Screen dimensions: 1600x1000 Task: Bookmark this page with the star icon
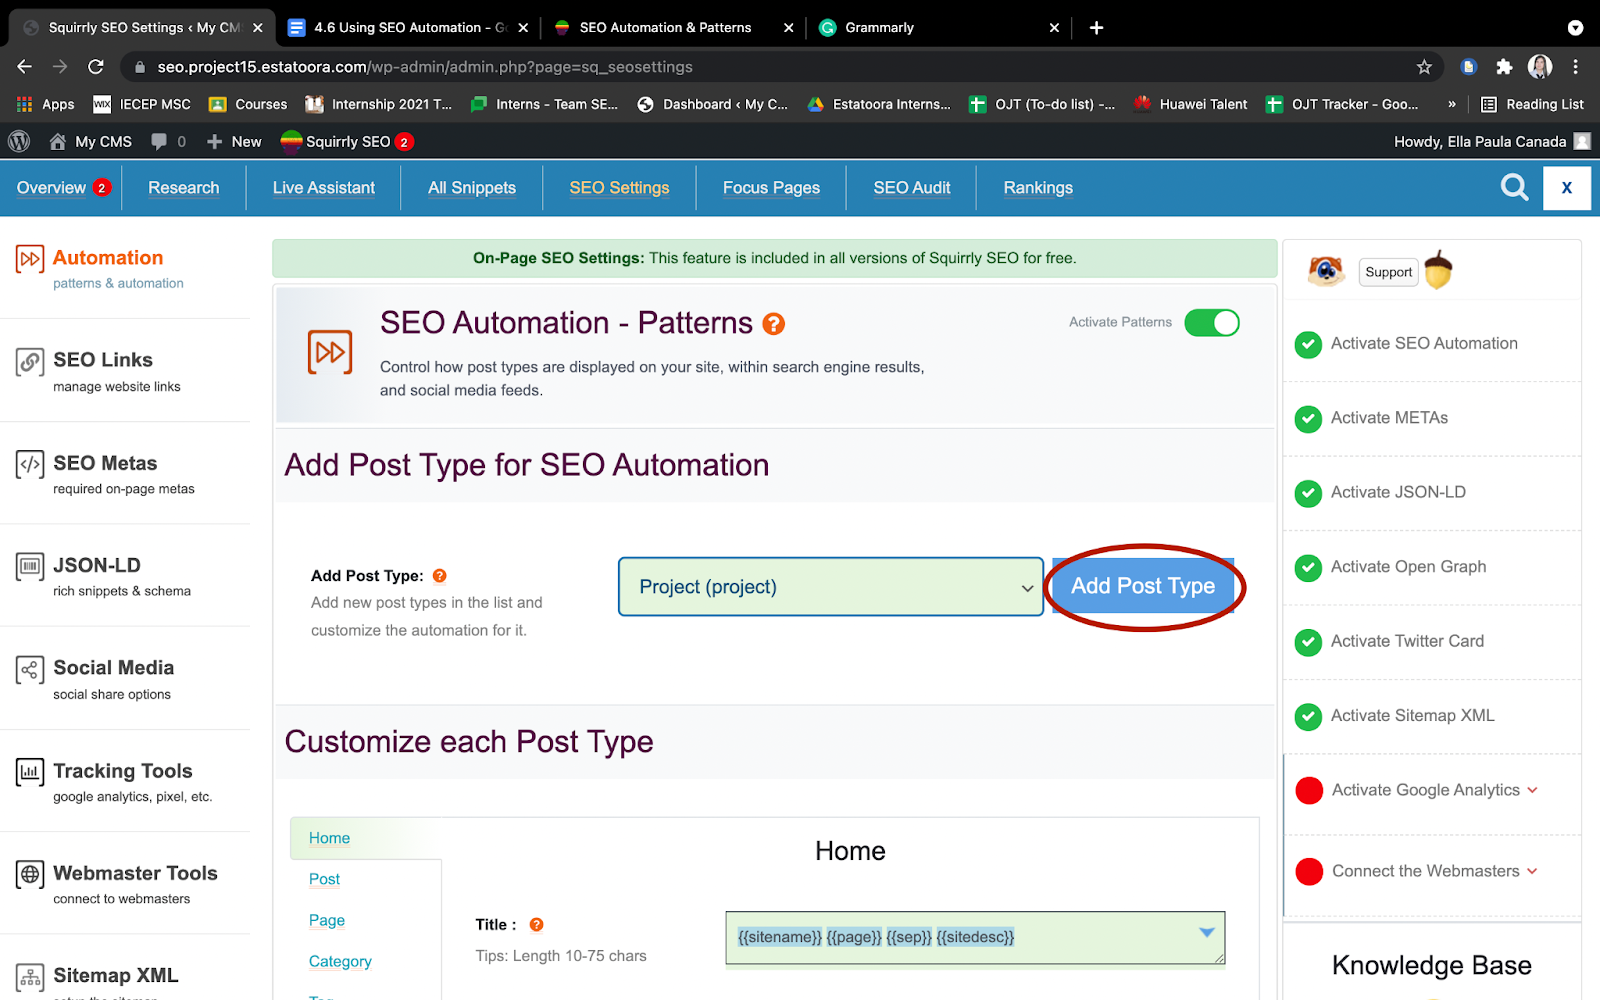point(1424,67)
